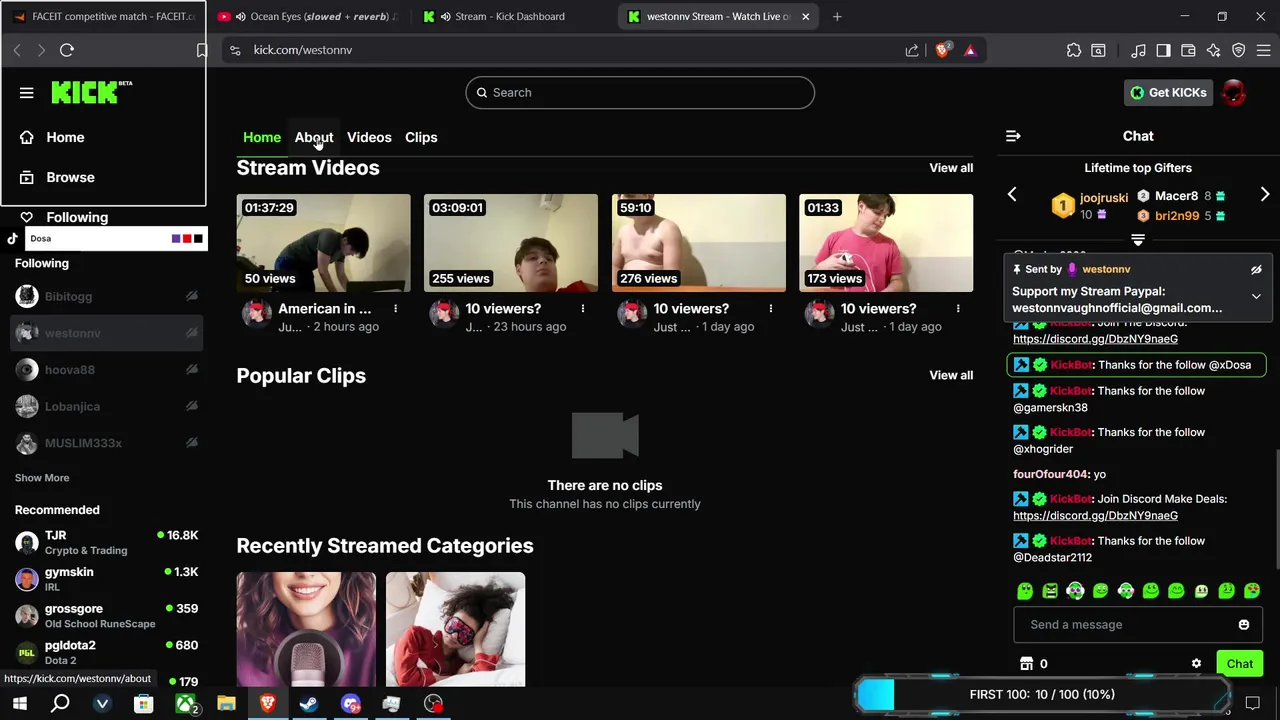Select the channel Home tab
This screenshot has width=1280, height=720.
point(262,137)
